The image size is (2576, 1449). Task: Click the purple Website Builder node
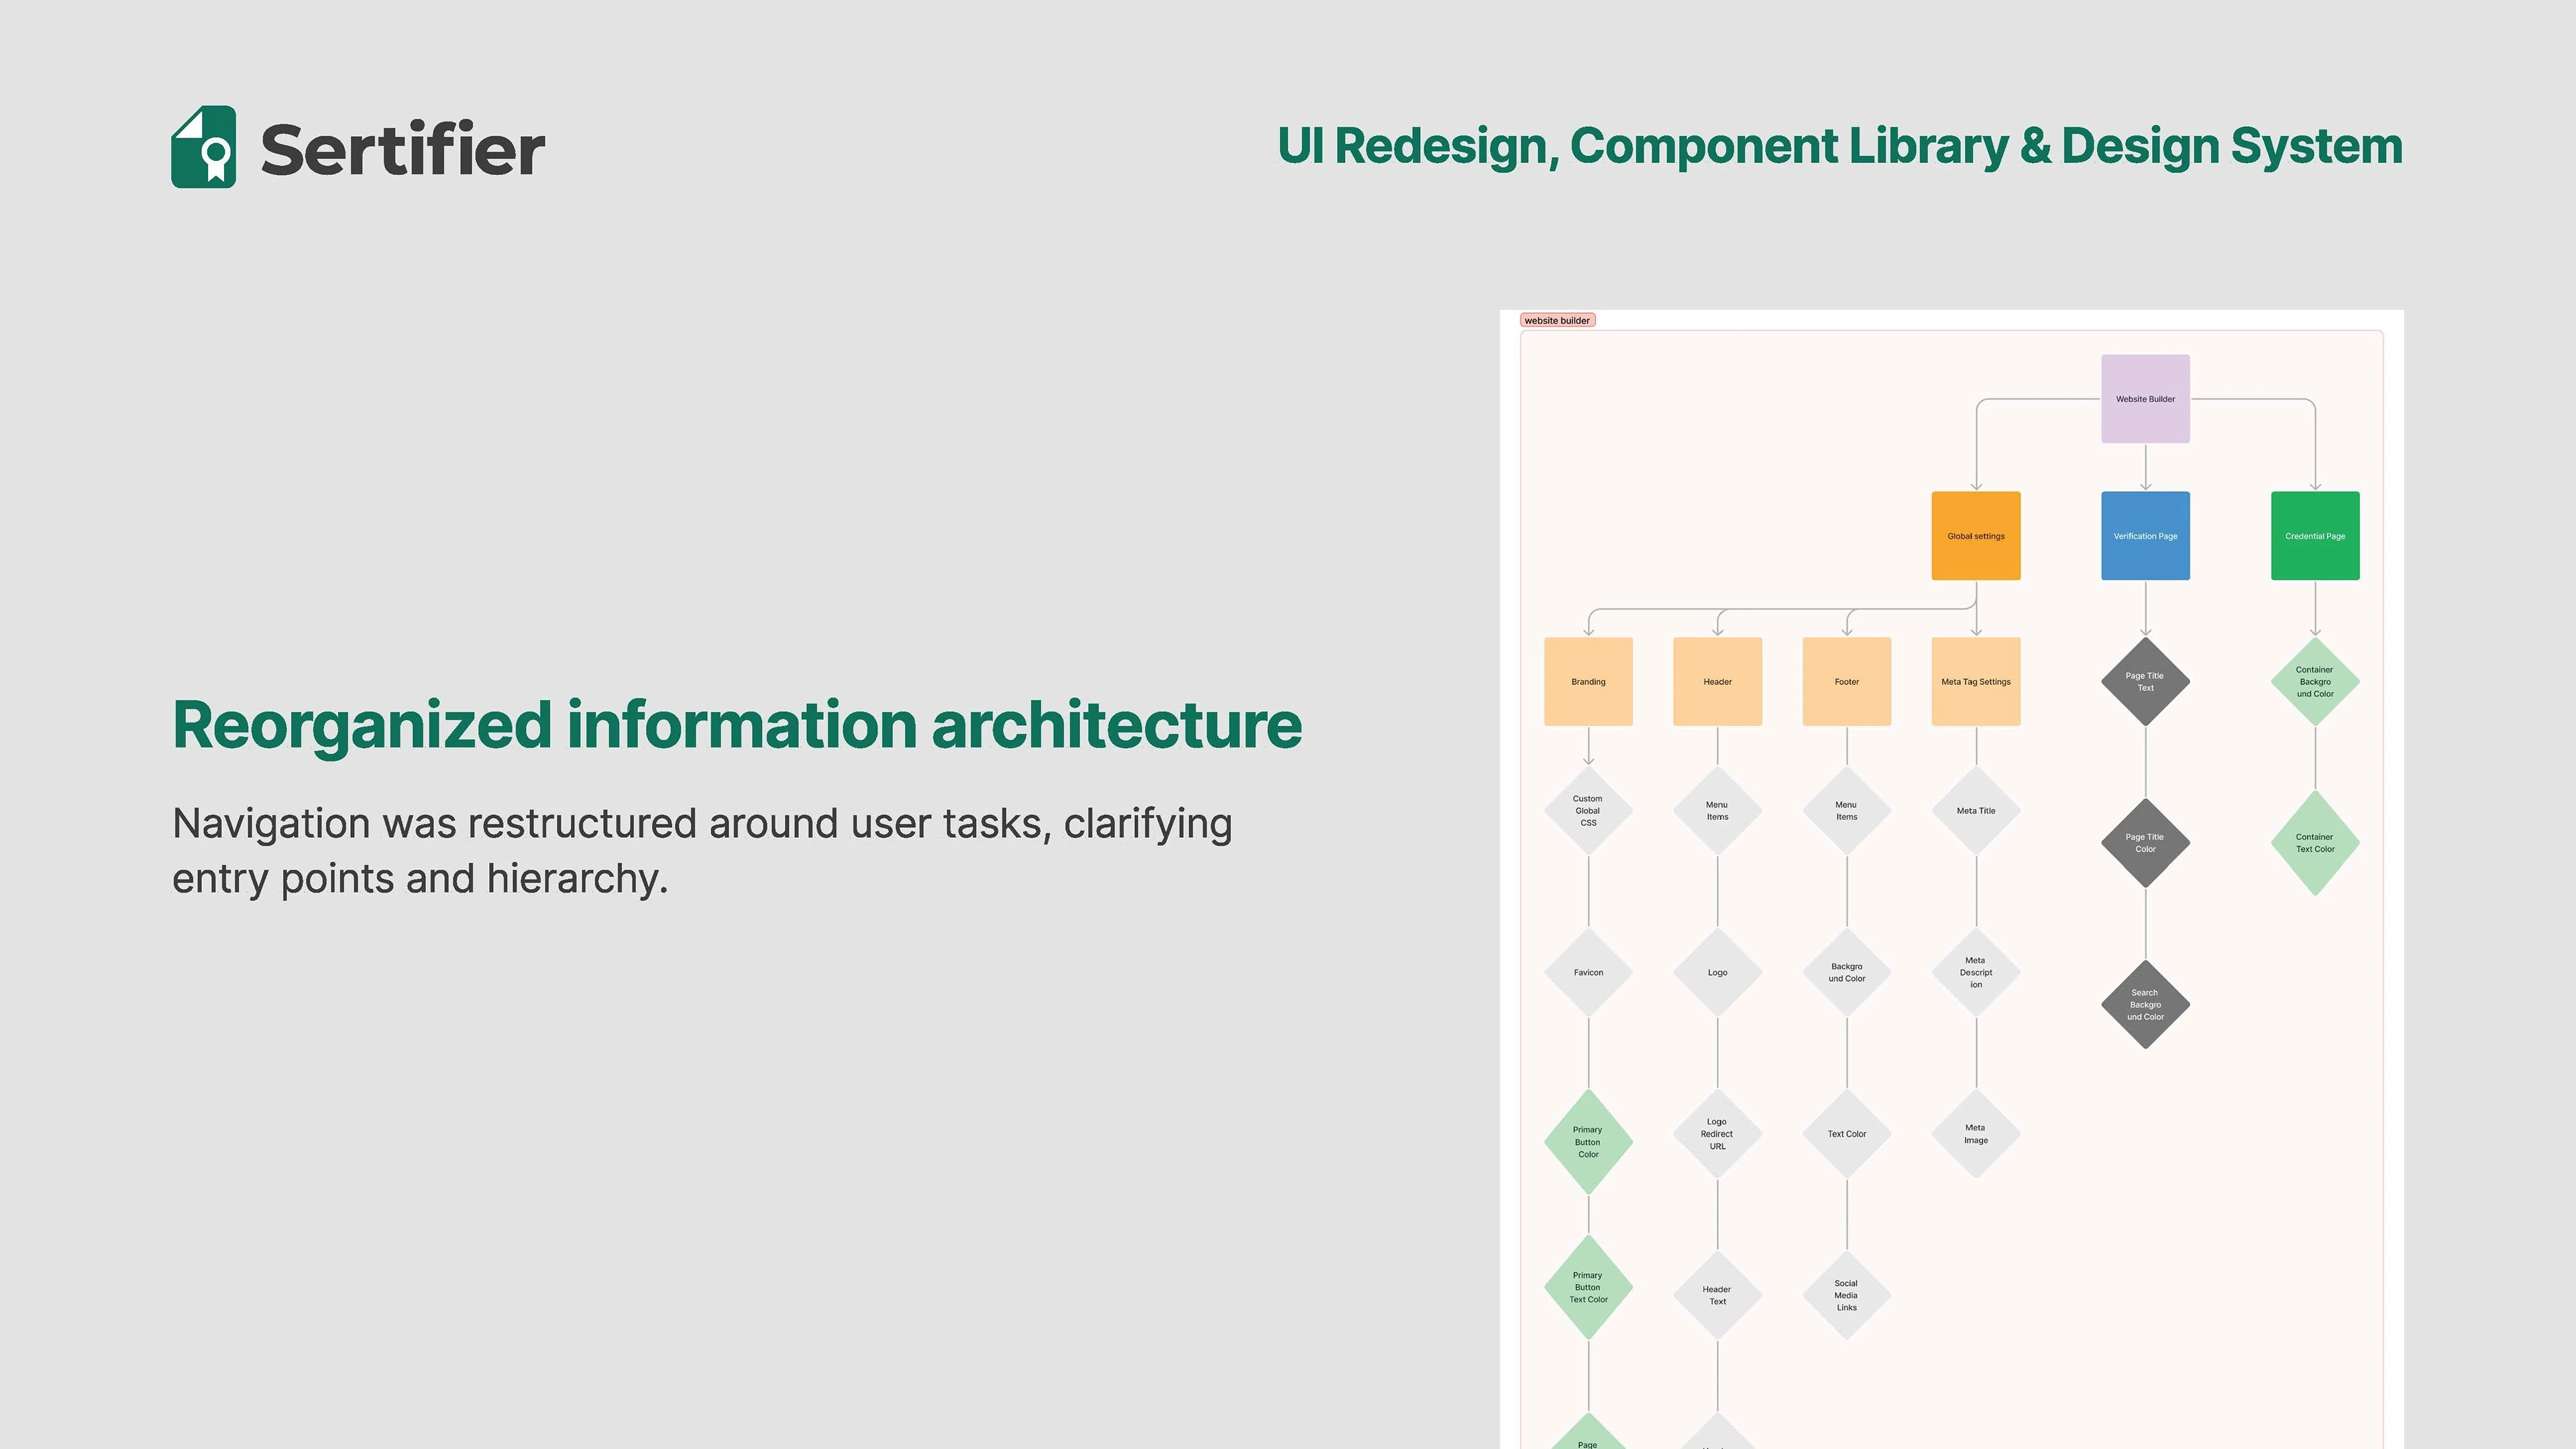[2145, 399]
